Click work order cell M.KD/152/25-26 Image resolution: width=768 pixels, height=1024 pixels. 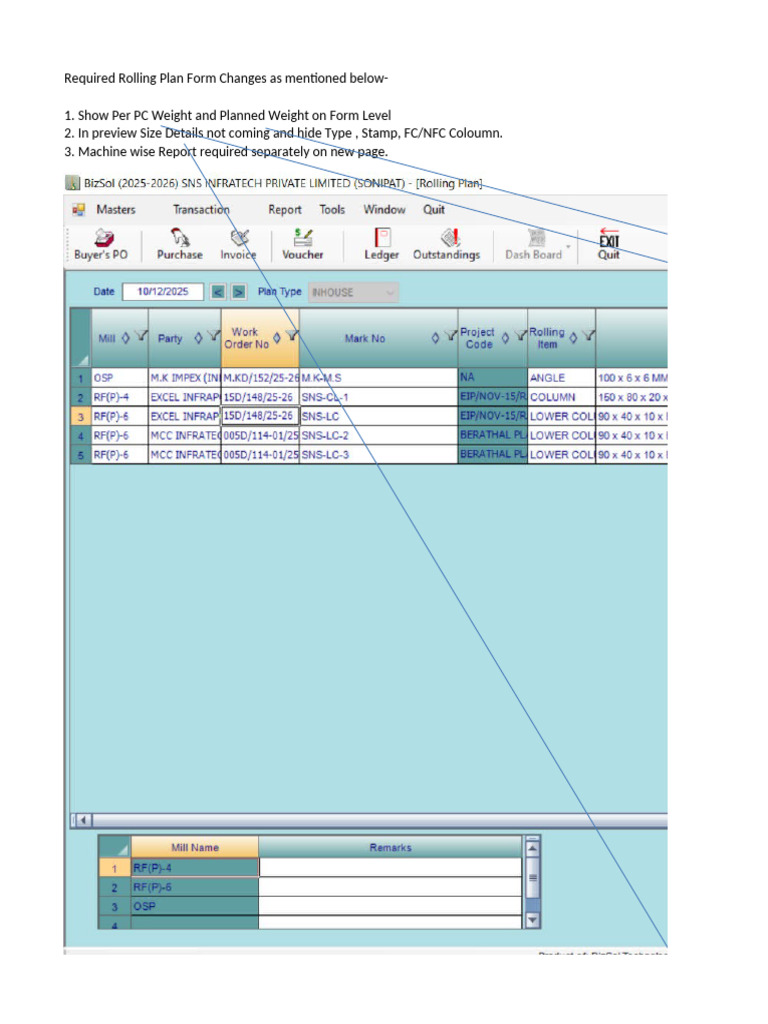(261, 378)
